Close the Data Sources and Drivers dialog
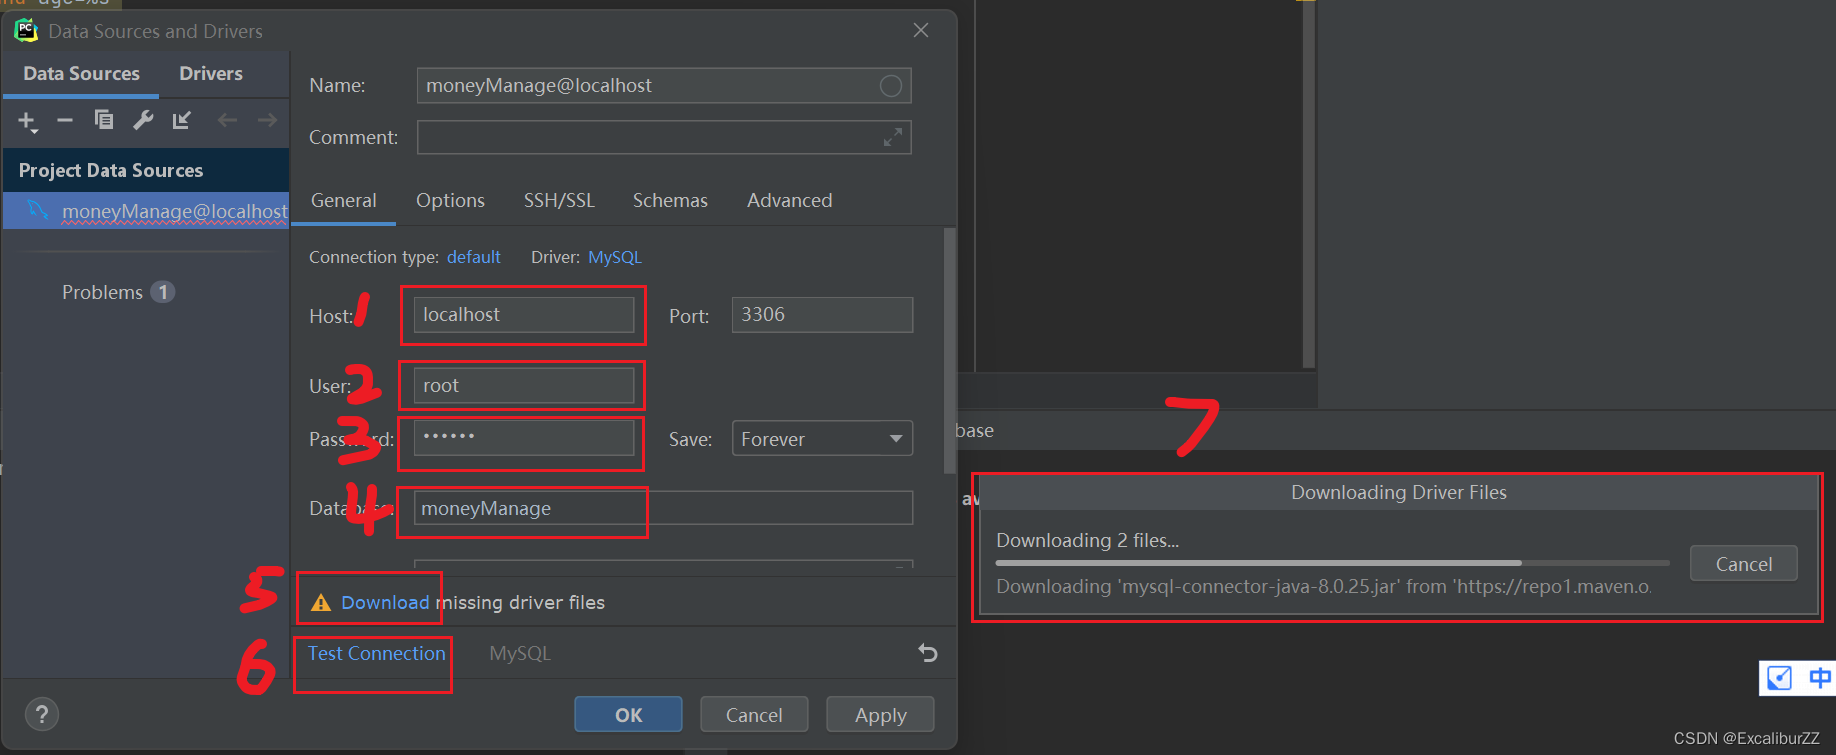Viewport: 1836px width, 755px height. pos(921,30)
